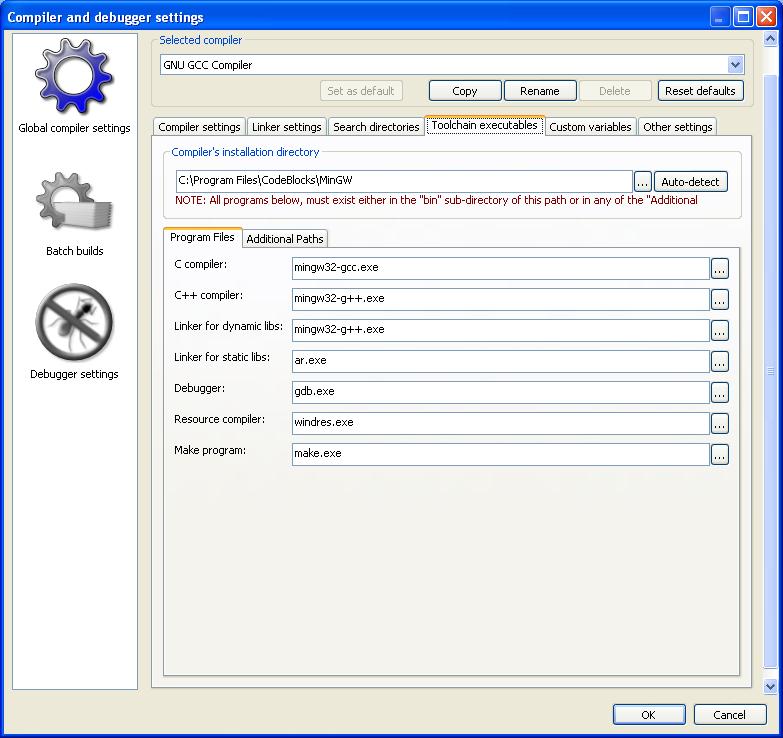Image resolution: width=783 pixels, height=738 pixels.
Task: Click the Rename compiler button
Action: click(x=540, y=91)
